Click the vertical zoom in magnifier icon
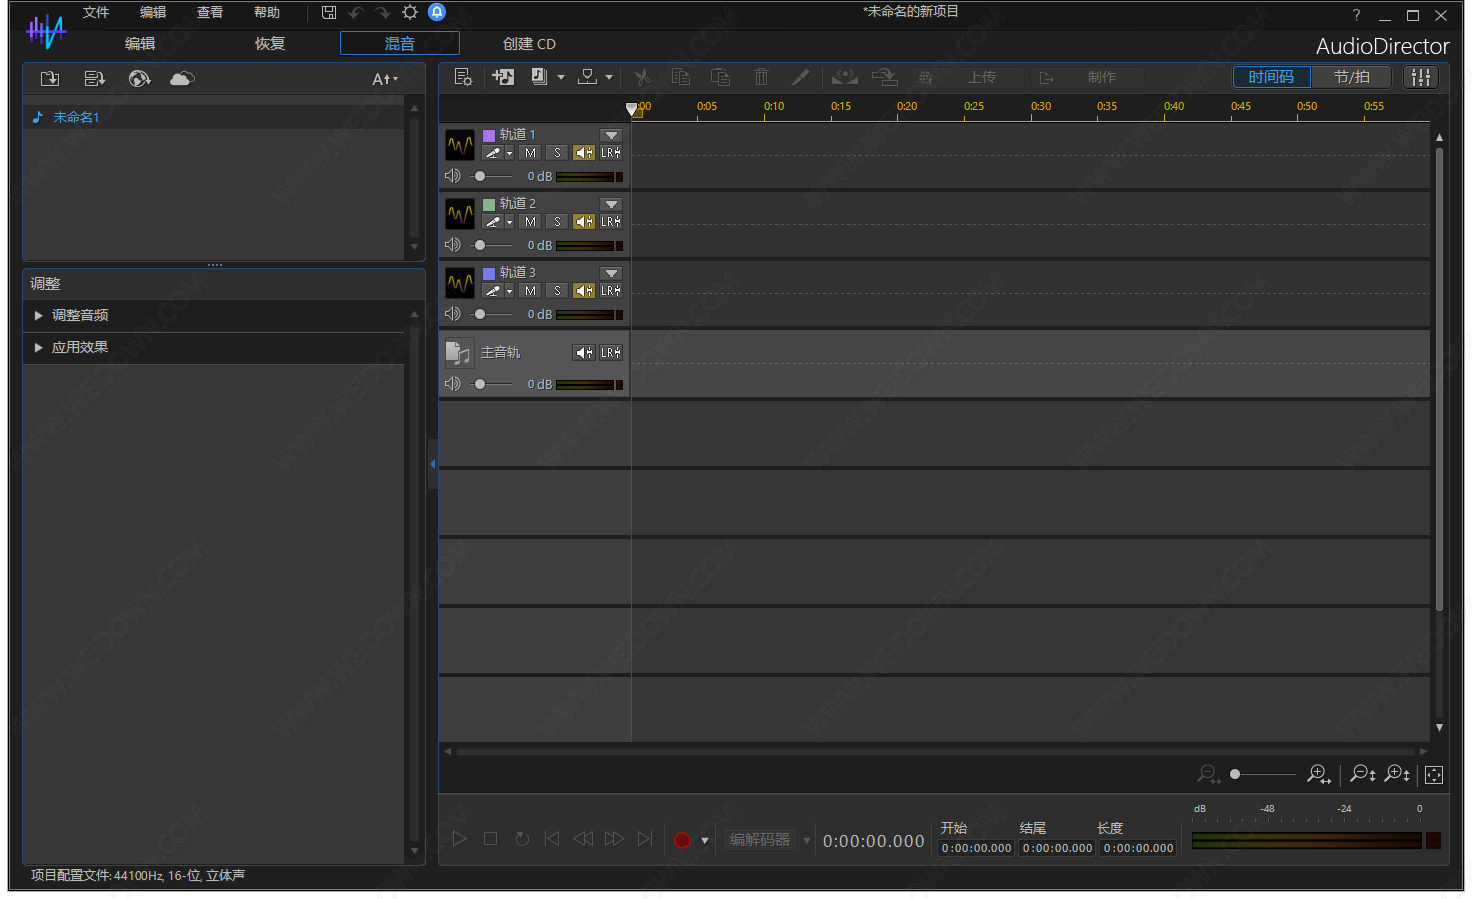Image resolution: width=1472 pixels, height=899 pixels. pyautogui.click(x=1397, y=774)
